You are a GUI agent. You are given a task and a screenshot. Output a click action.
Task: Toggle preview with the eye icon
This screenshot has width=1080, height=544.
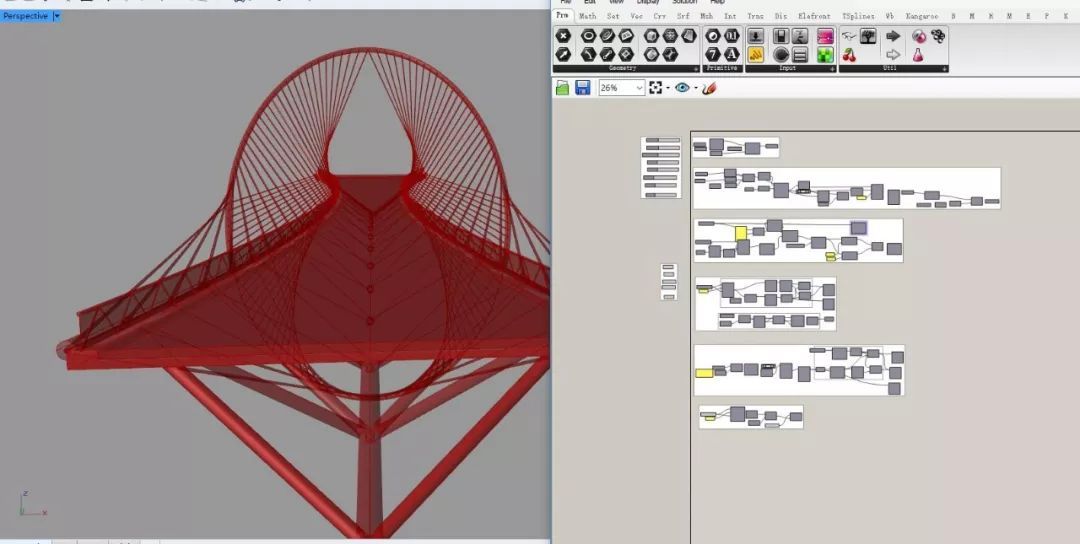pos(683,87)
